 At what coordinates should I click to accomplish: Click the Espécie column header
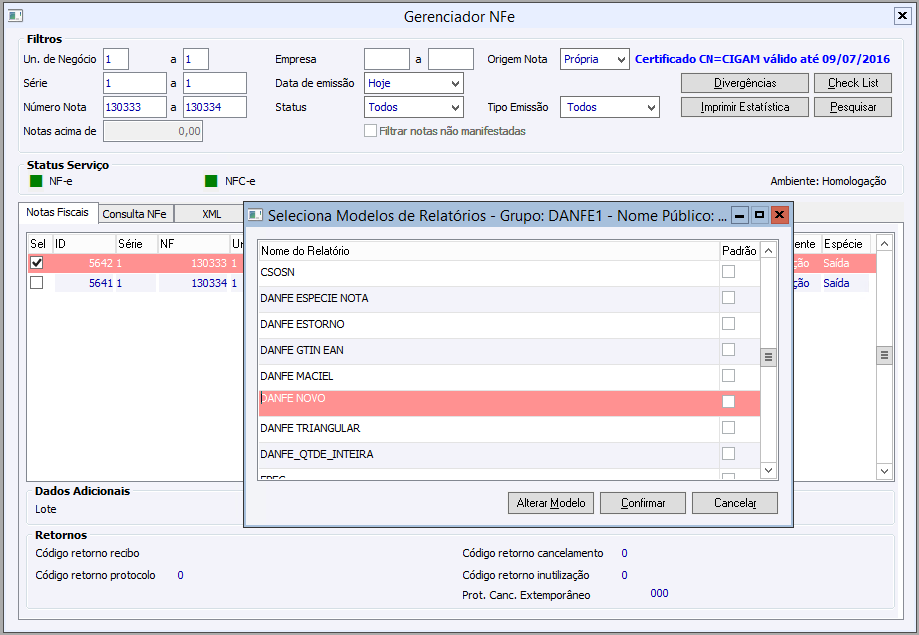pyautogui.click(x=845, y=244)
